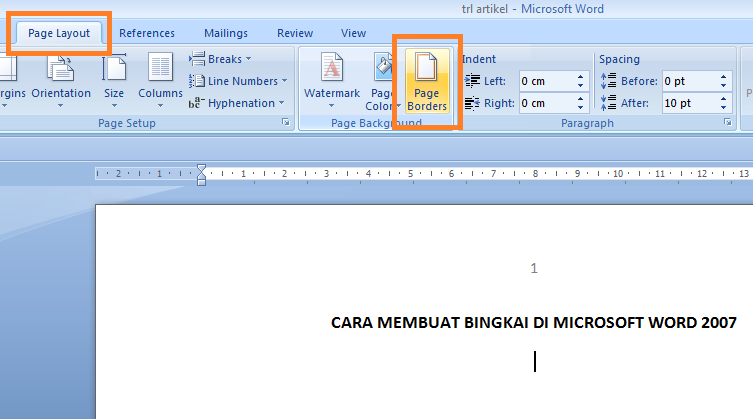Viewport: 753px width, 419px height.
Task: Click the Margins button
Action: [x=10, y=81]
